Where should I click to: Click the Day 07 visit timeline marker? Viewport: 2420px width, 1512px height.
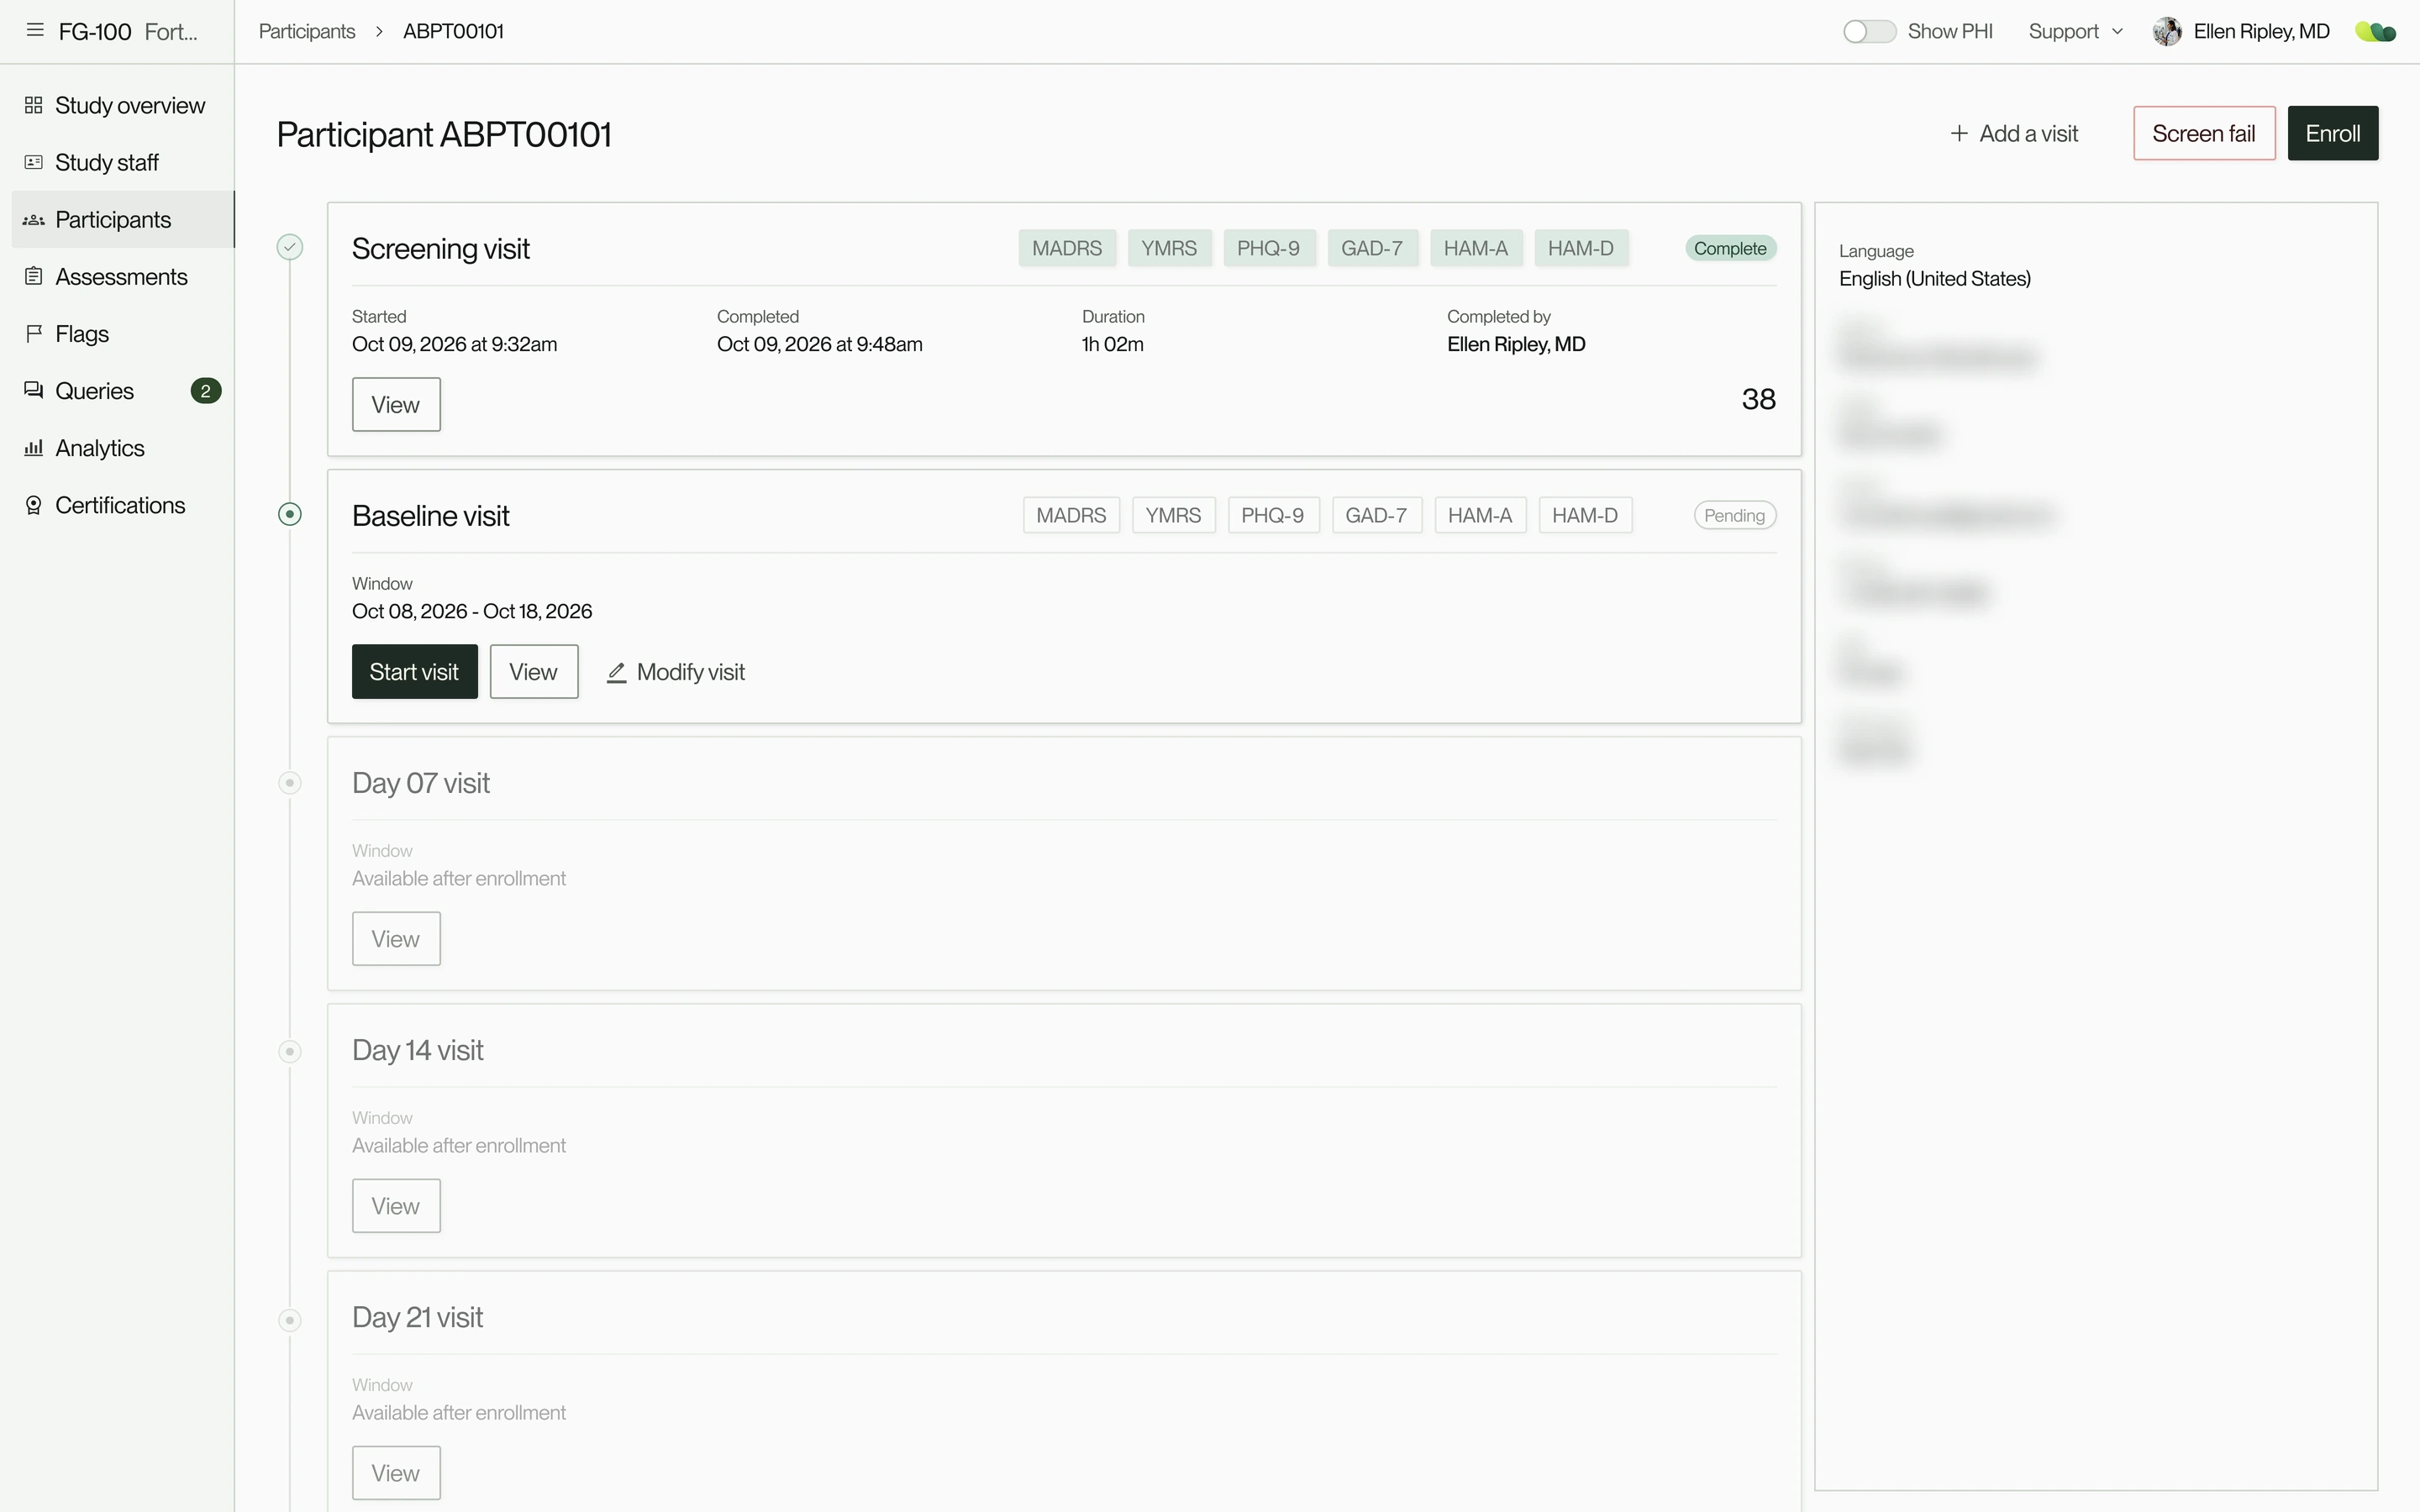point(290,782)
